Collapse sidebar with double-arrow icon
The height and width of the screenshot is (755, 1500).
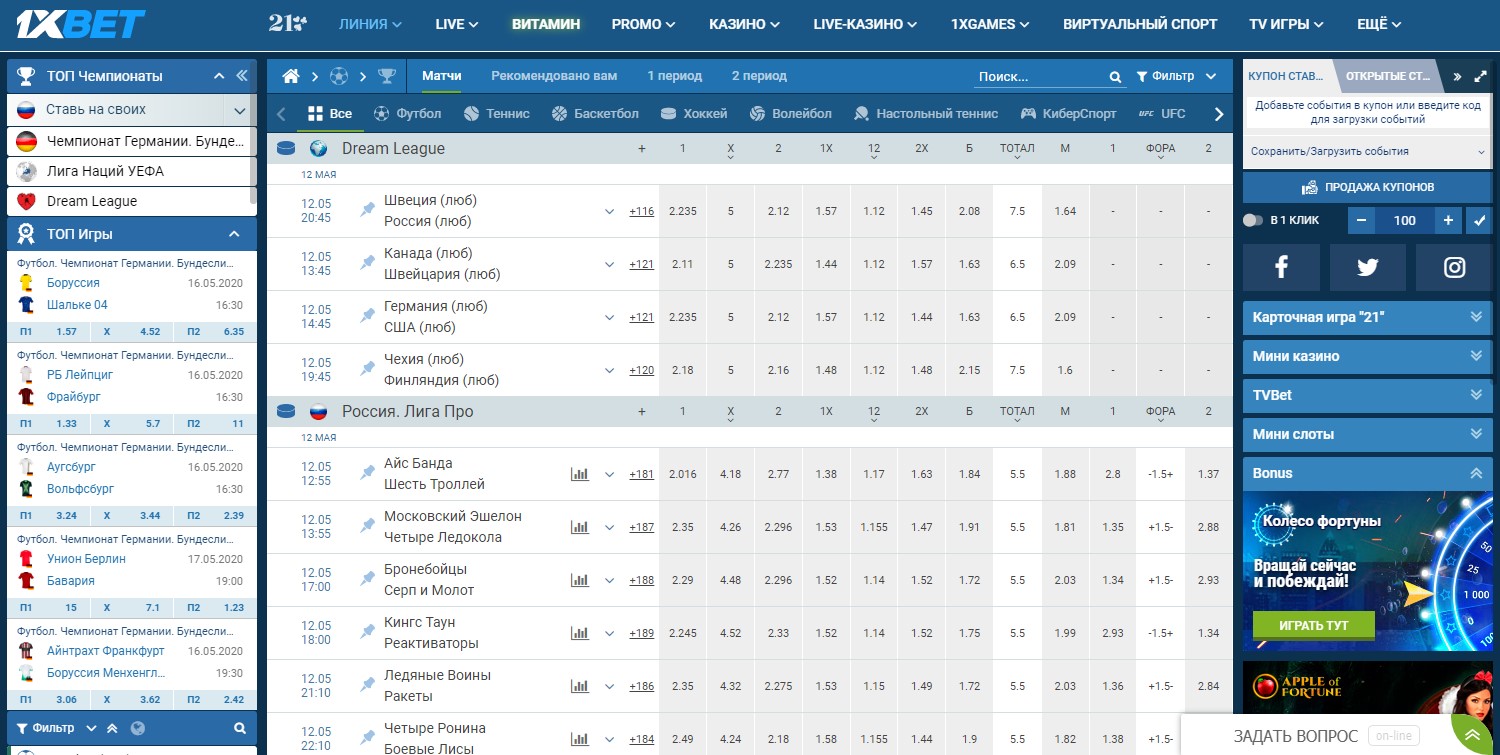[242, 76]
